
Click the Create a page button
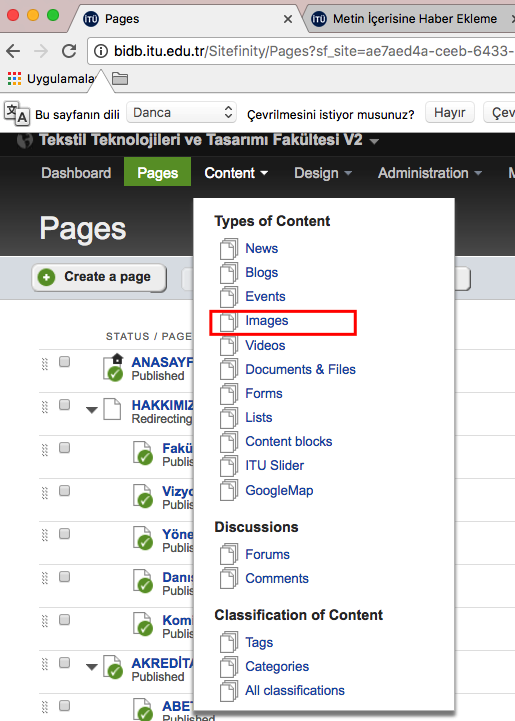click(x=99, y=277)
